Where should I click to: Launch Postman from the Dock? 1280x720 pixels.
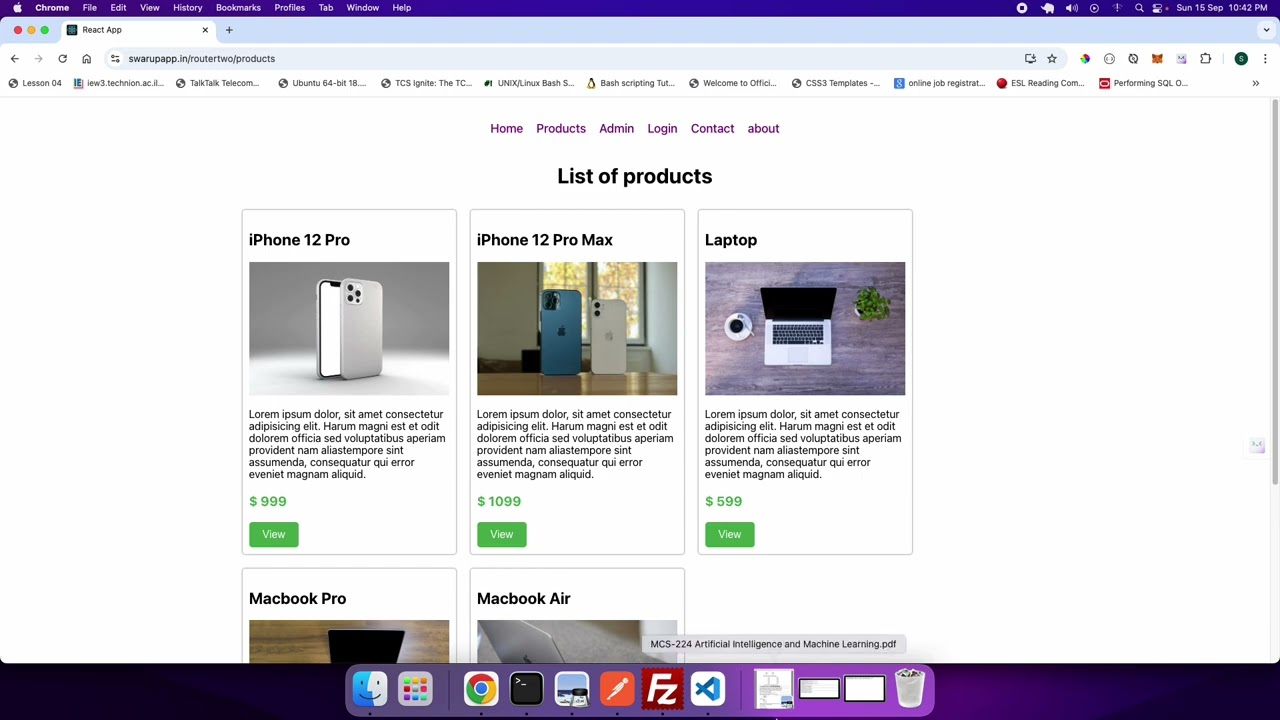click(617, 689)
